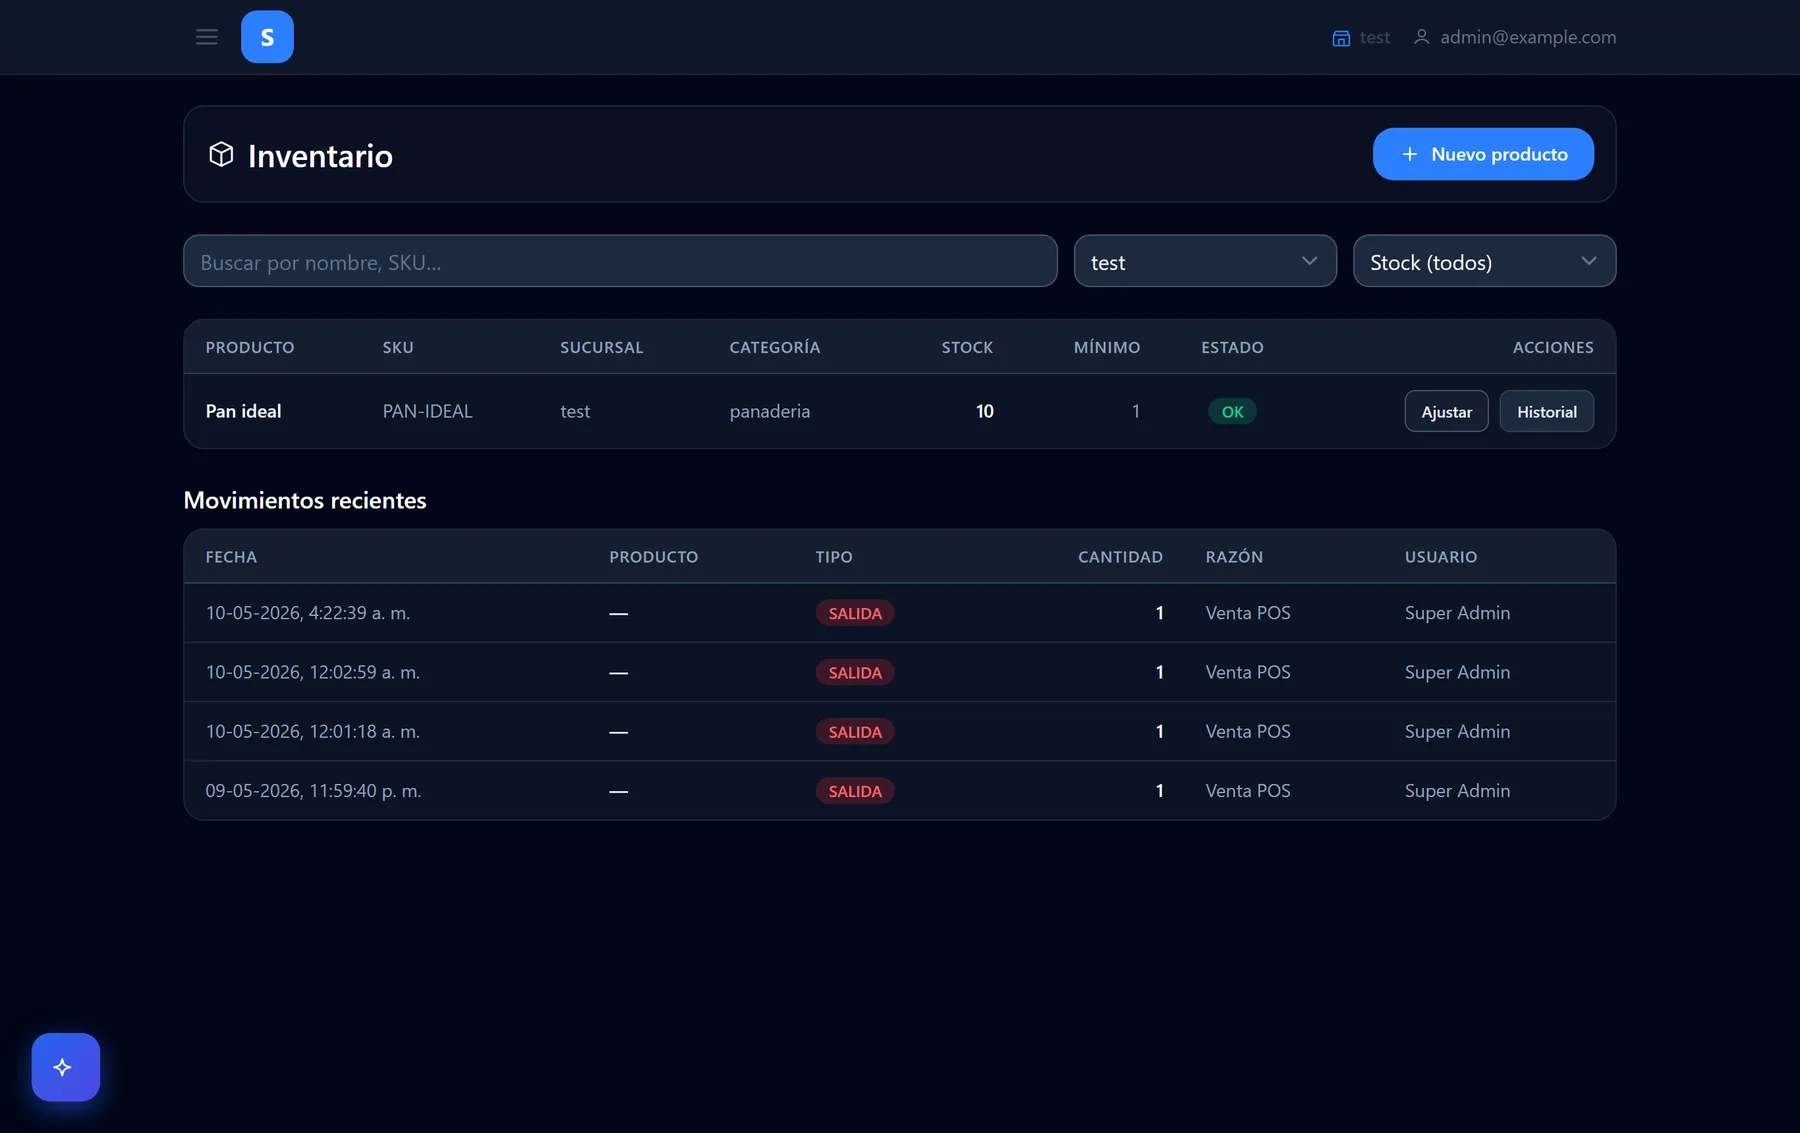1800x1133 pixels.
Task: Click the RAZÓN column header
Action: pos(1234,557)
